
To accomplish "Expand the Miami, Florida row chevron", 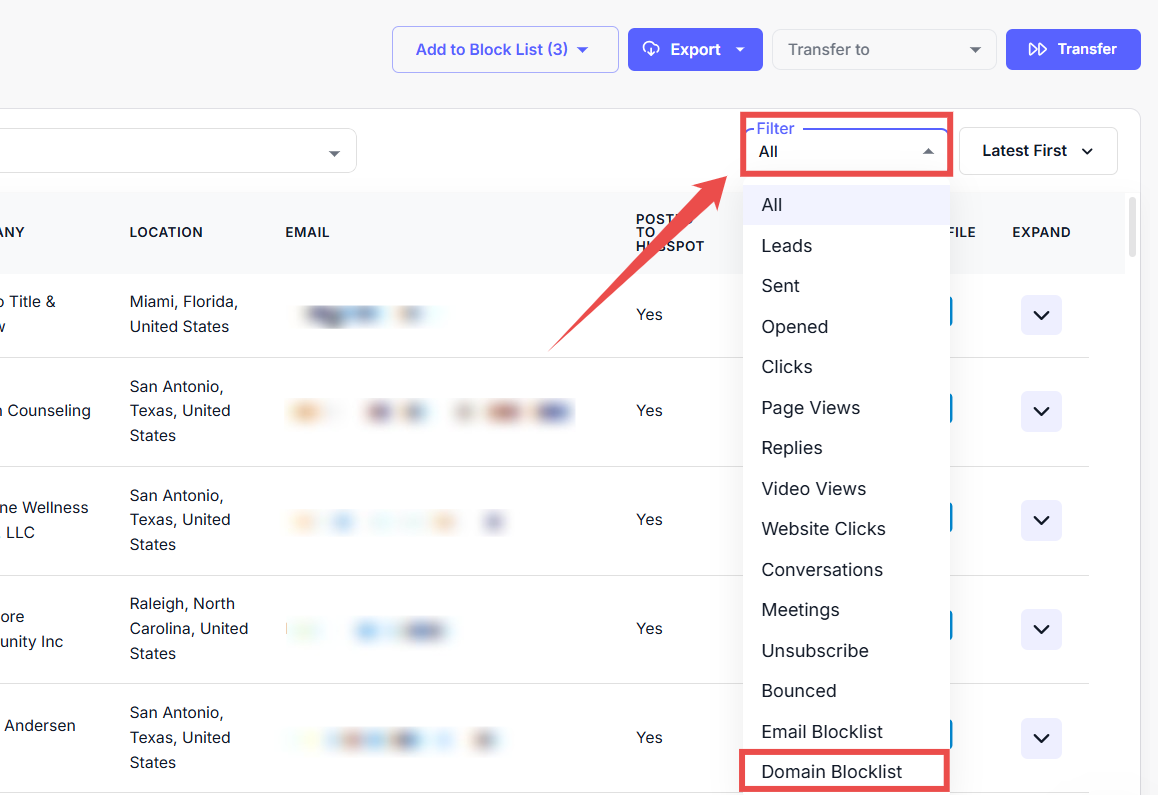I will (x=1041, y=315).
